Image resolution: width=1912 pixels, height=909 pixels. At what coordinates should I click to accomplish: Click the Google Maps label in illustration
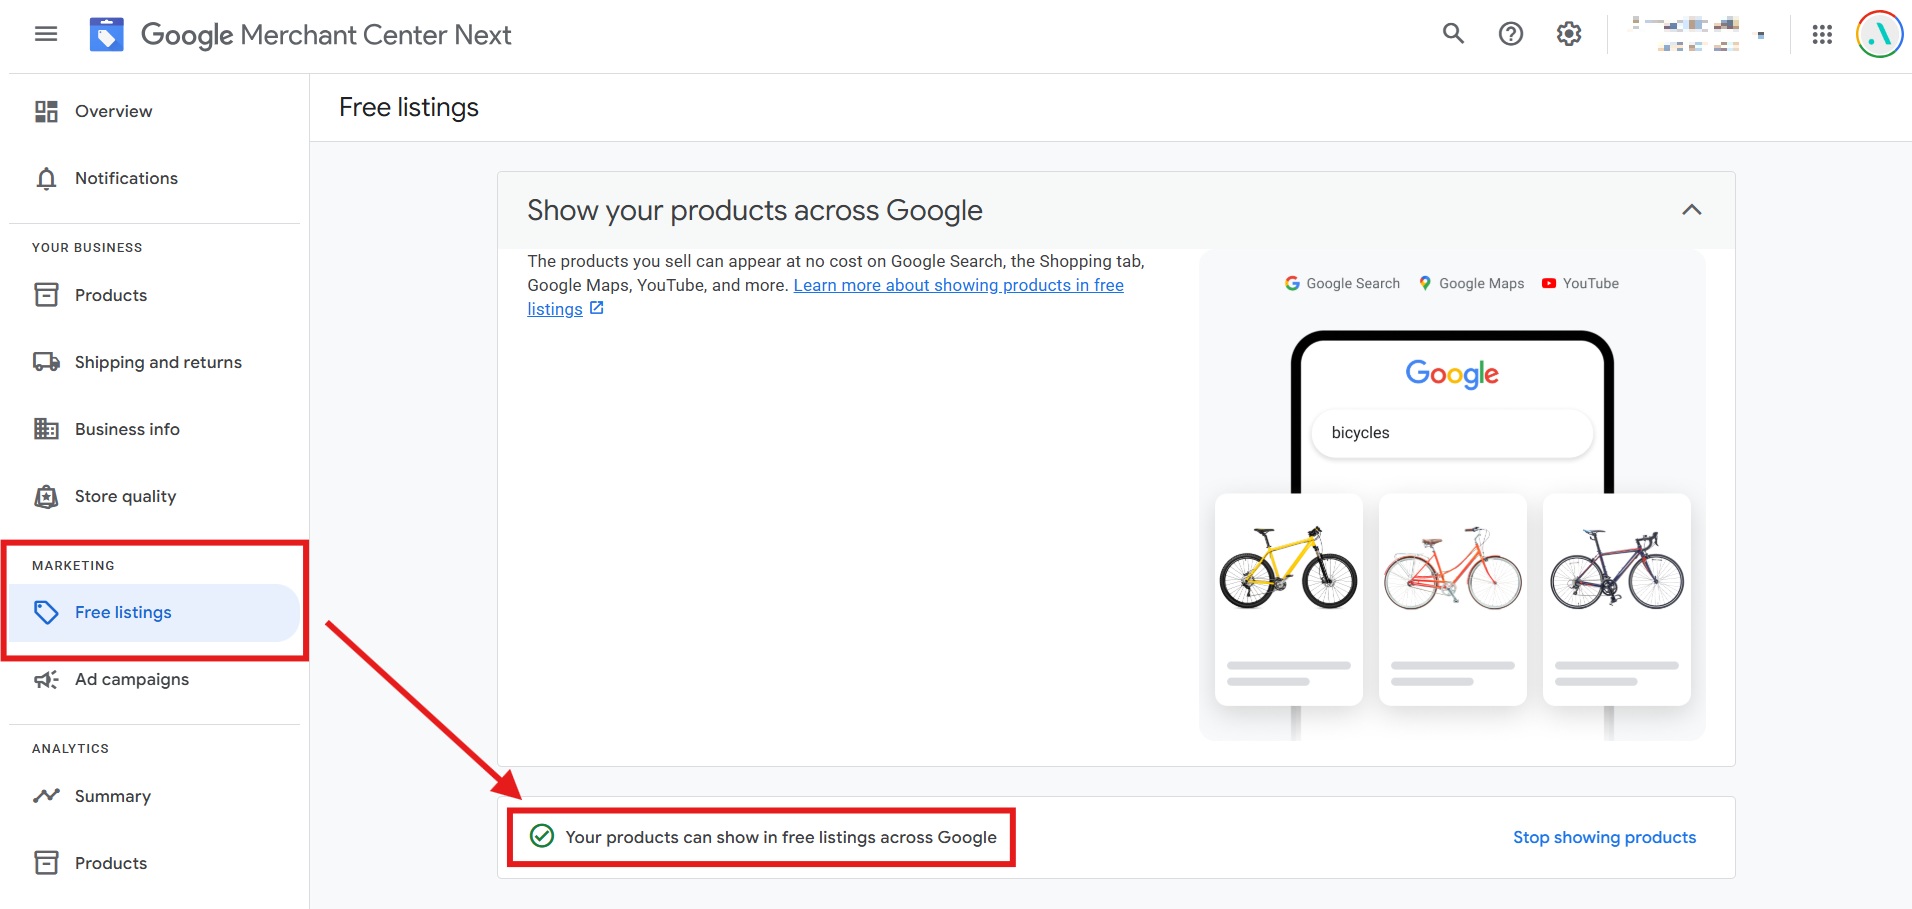1471,284
